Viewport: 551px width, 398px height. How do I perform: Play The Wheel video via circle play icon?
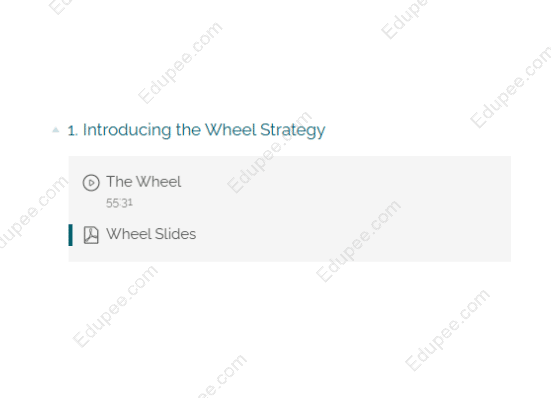[91, 183]
